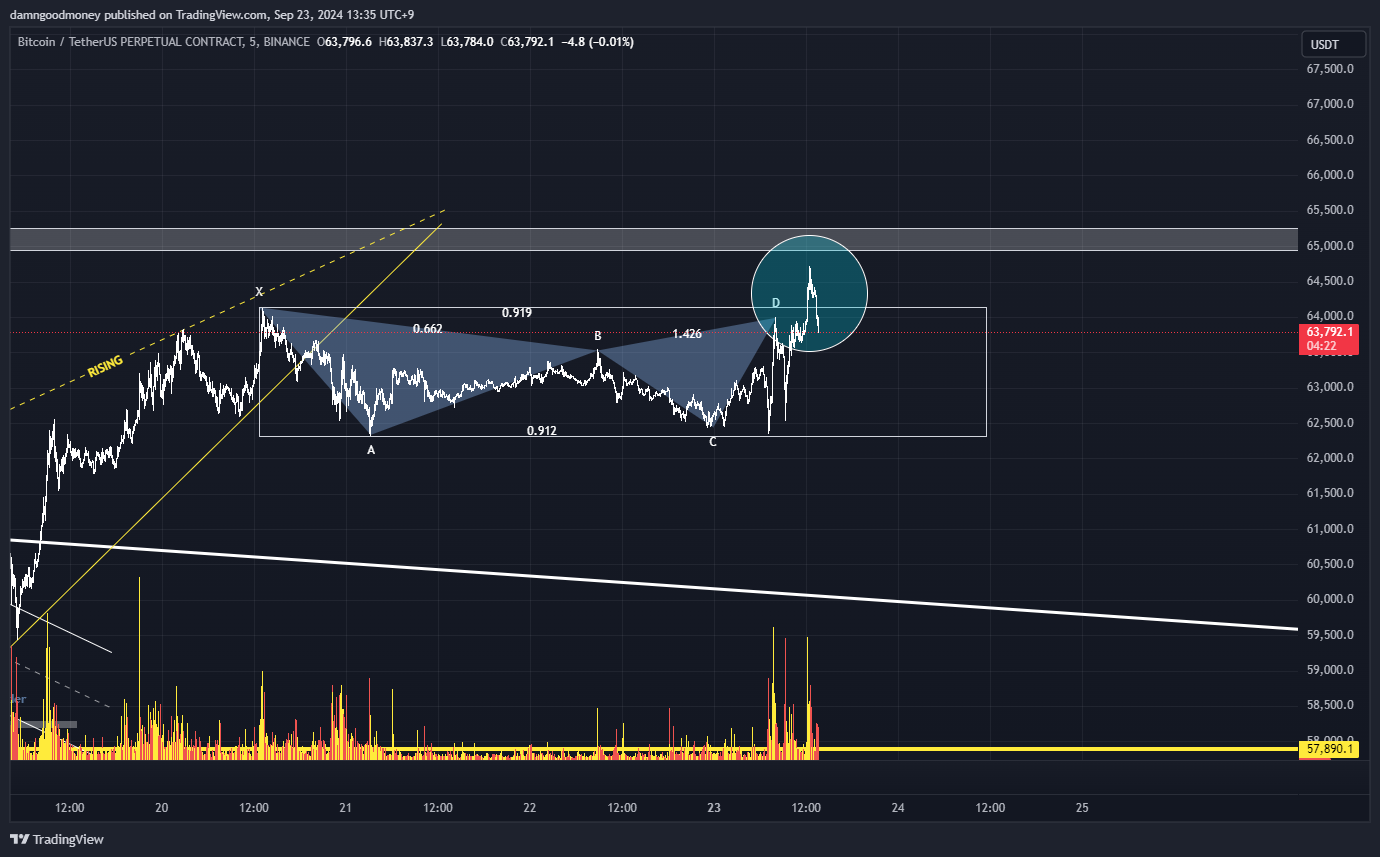Click the 0.662 ratio label
The image size is (1380, 857).
click(428, 328)
